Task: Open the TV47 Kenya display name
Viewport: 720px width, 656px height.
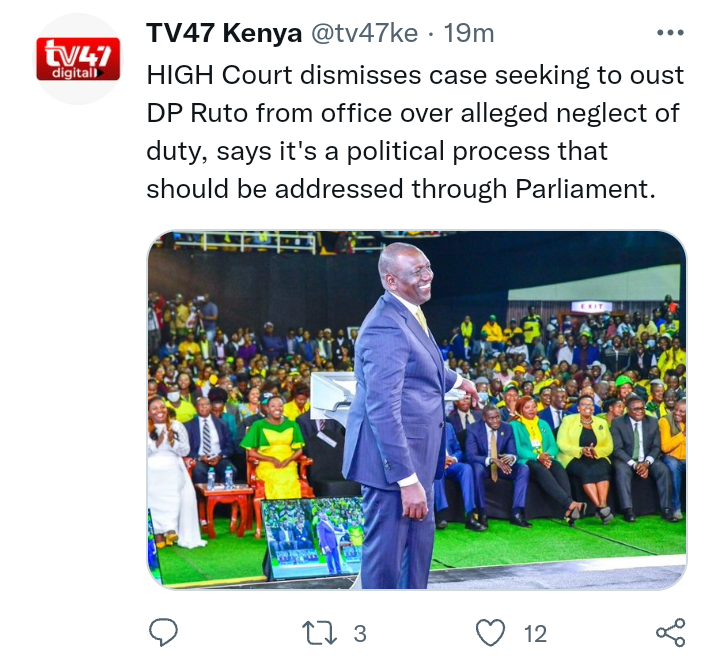Action: [224, 33]
